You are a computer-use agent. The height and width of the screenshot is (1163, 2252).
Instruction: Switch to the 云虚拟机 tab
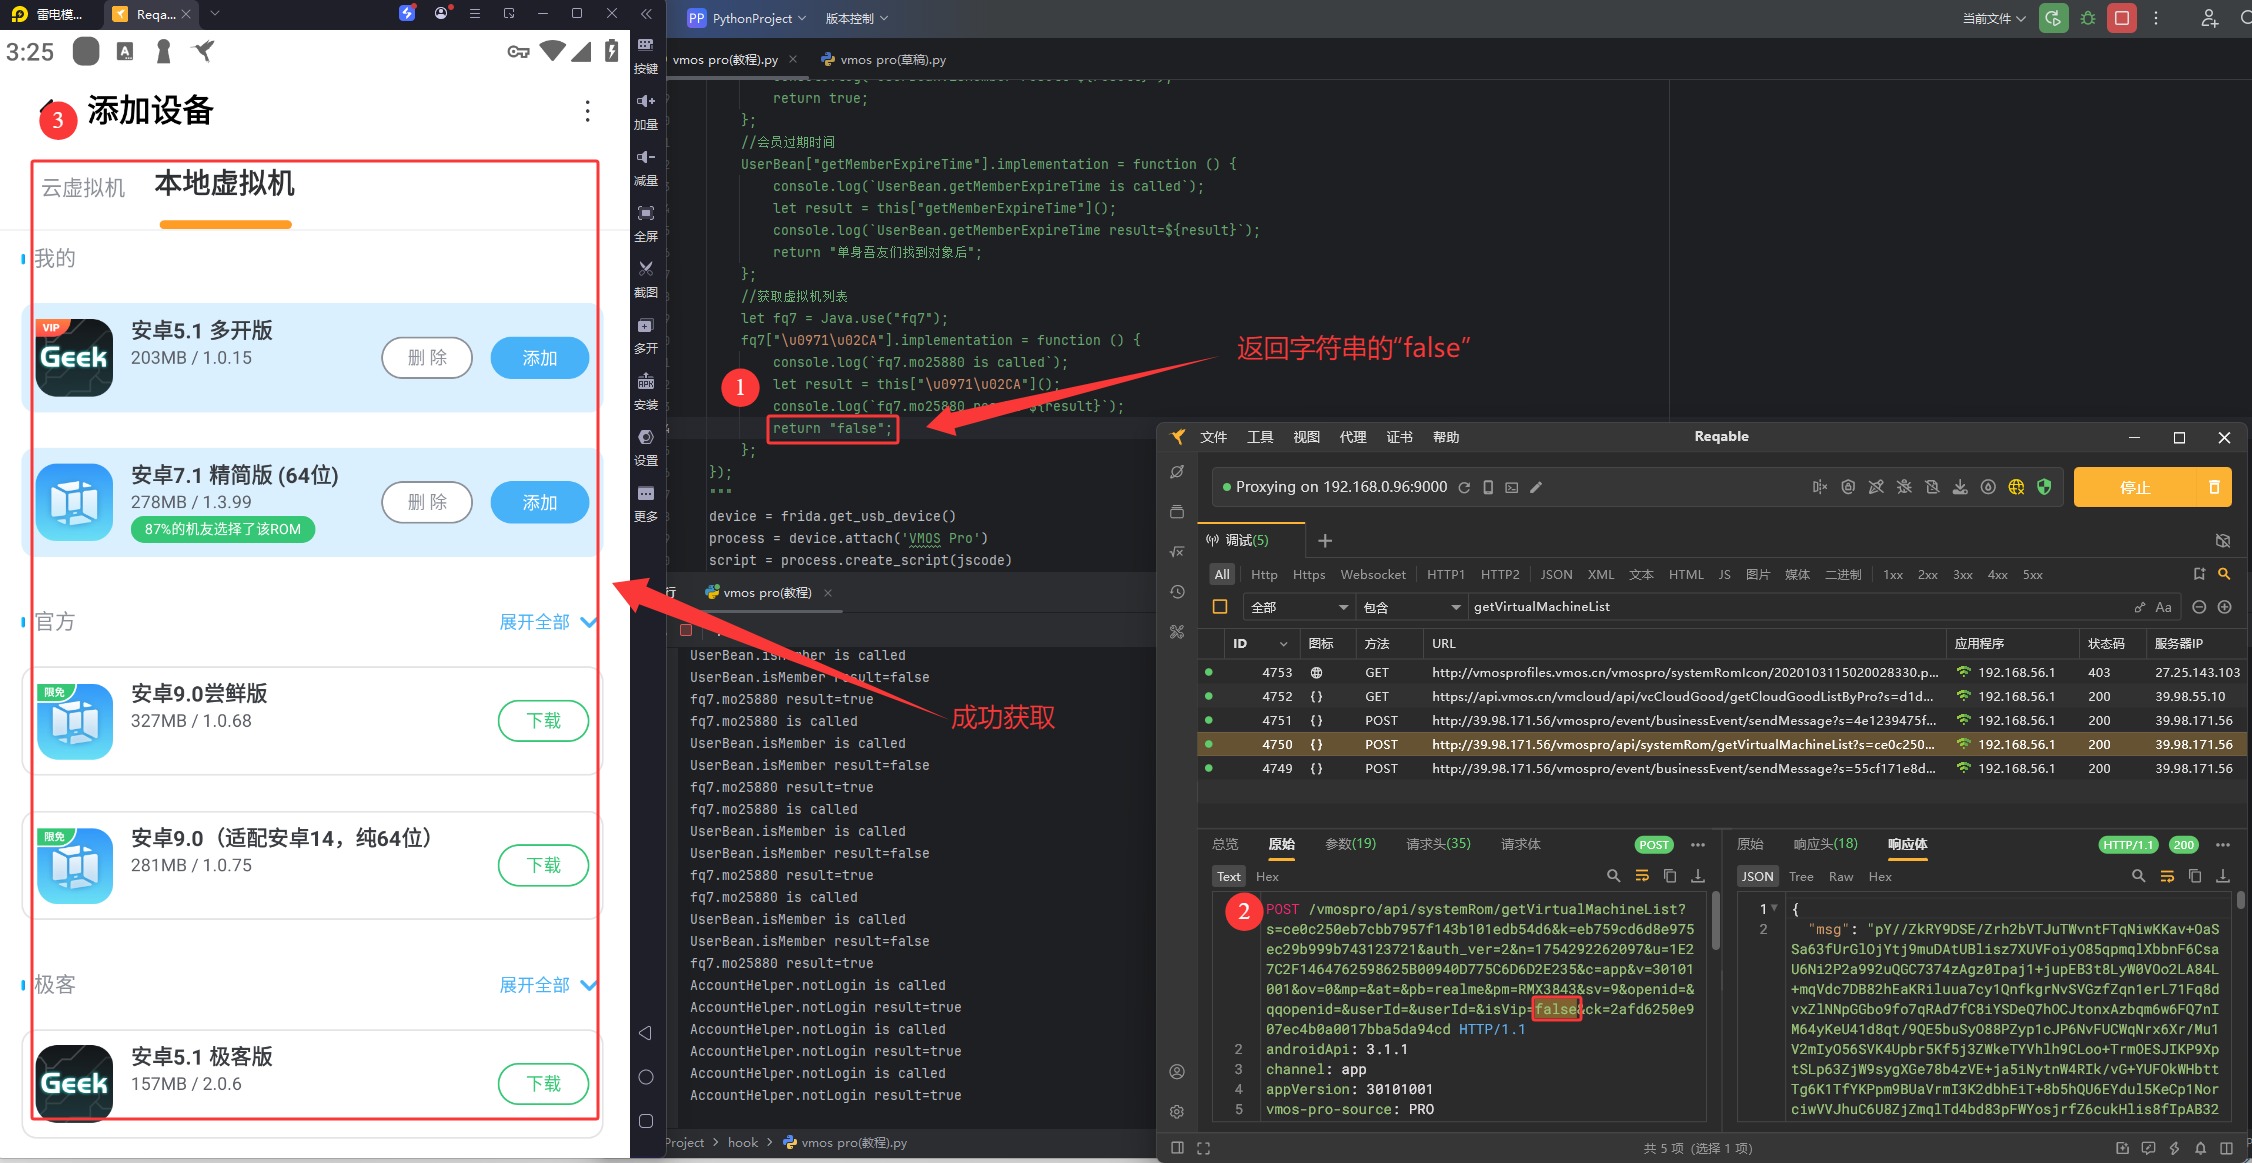point(83,188)
